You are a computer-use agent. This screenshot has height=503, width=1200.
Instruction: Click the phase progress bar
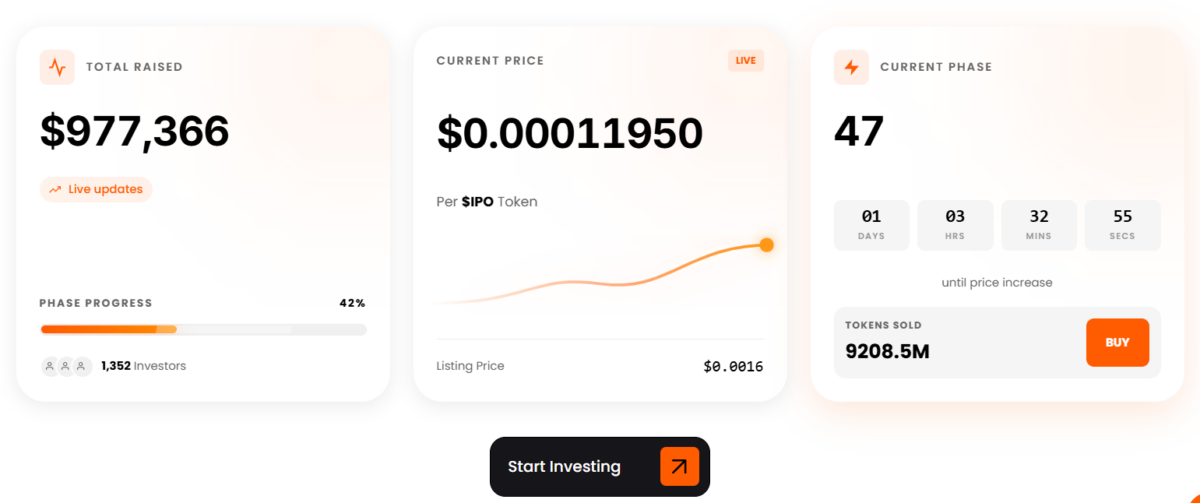pos(203,329)
